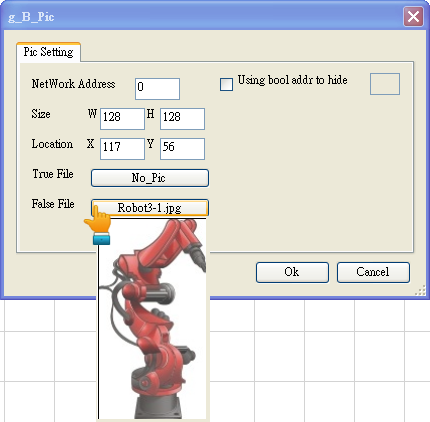Image resolution: width=430 pixels, height=422 pixels.
Task: Open True File picker labeled No_Pic
Action: tap(150, 178)
